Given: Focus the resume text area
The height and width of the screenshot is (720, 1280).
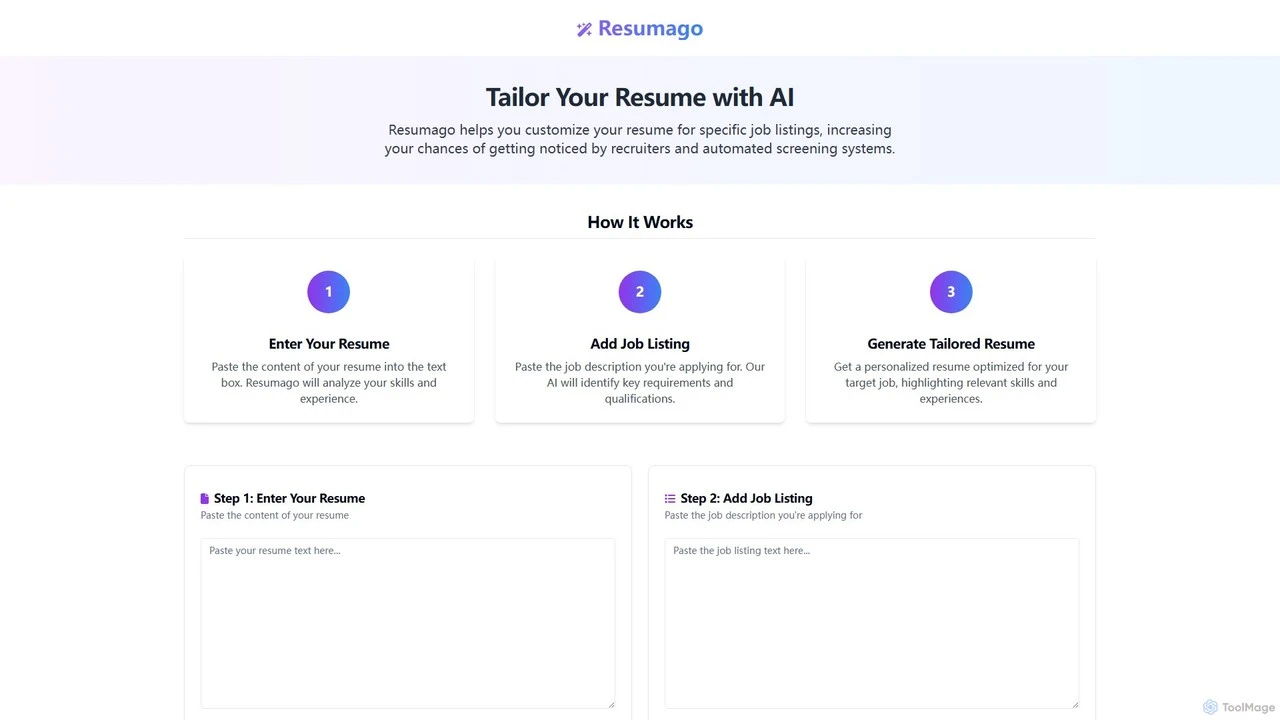Looking at the screenshot, I should coord(408,624).
